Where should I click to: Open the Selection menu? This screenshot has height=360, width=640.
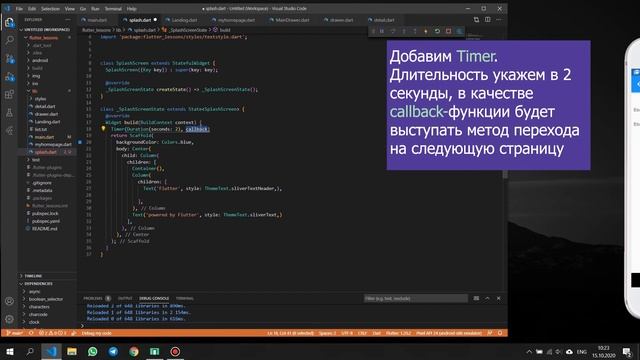click(51, 9)
